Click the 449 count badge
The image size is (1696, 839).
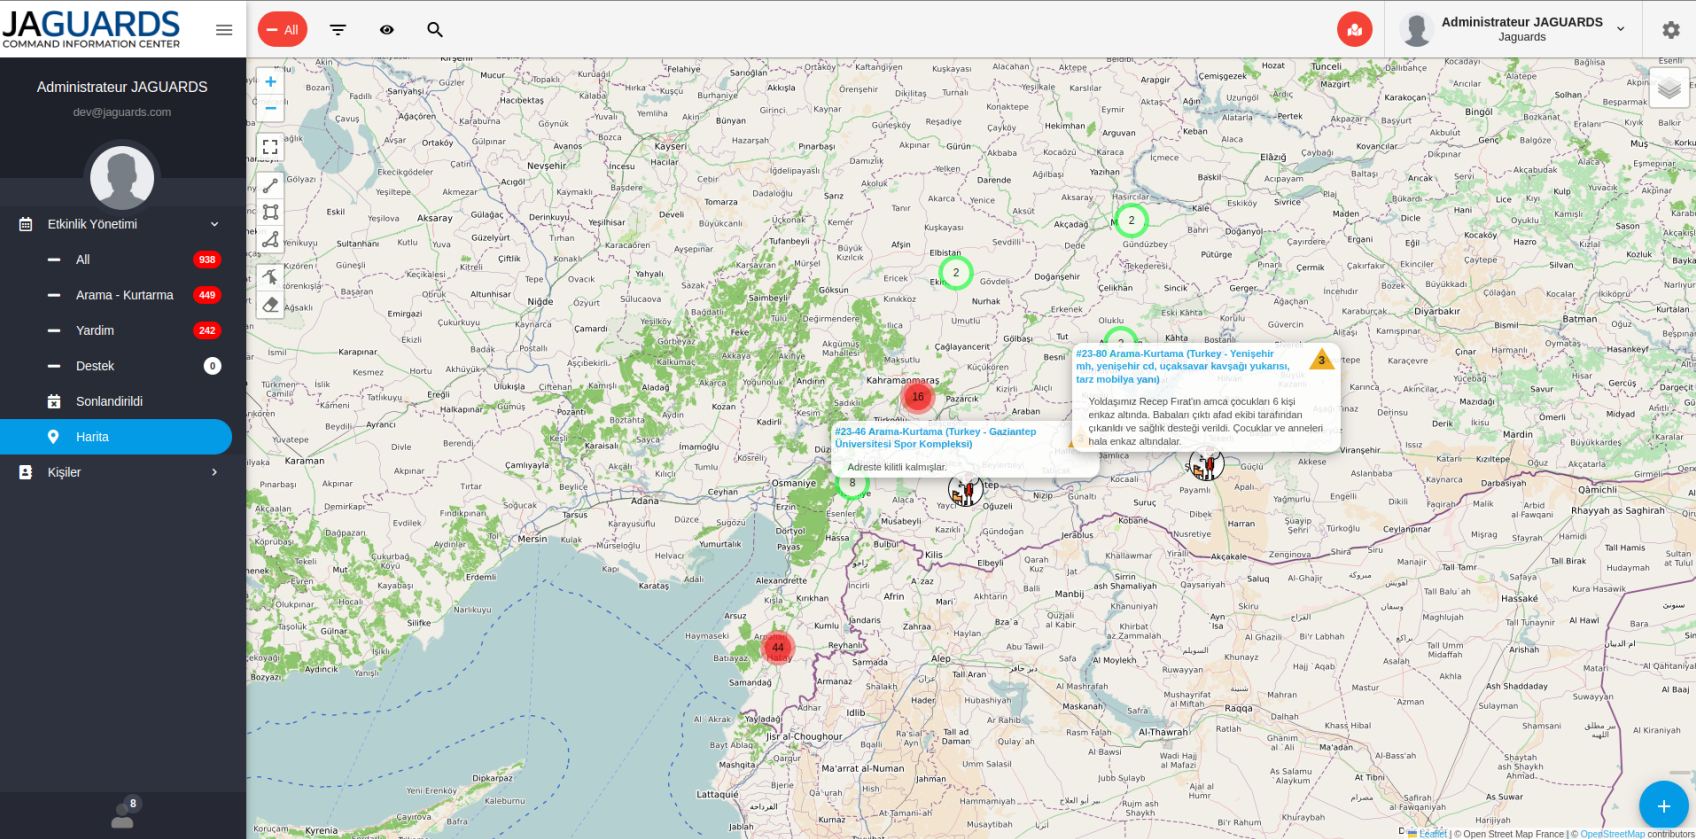point(207,295)
